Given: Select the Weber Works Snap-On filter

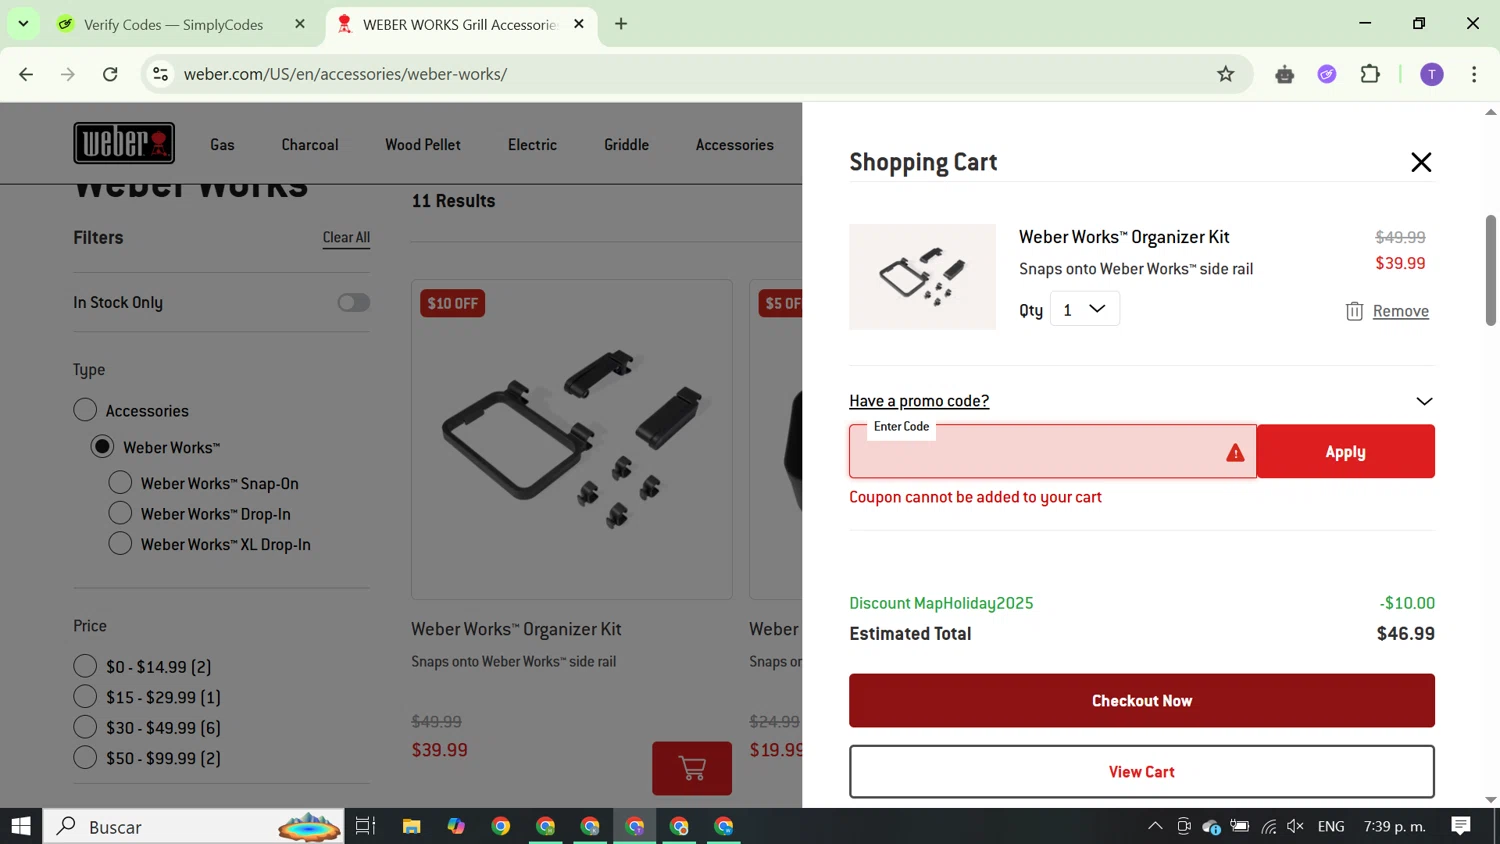Looking at the screenshot, I should click(120, 483).
